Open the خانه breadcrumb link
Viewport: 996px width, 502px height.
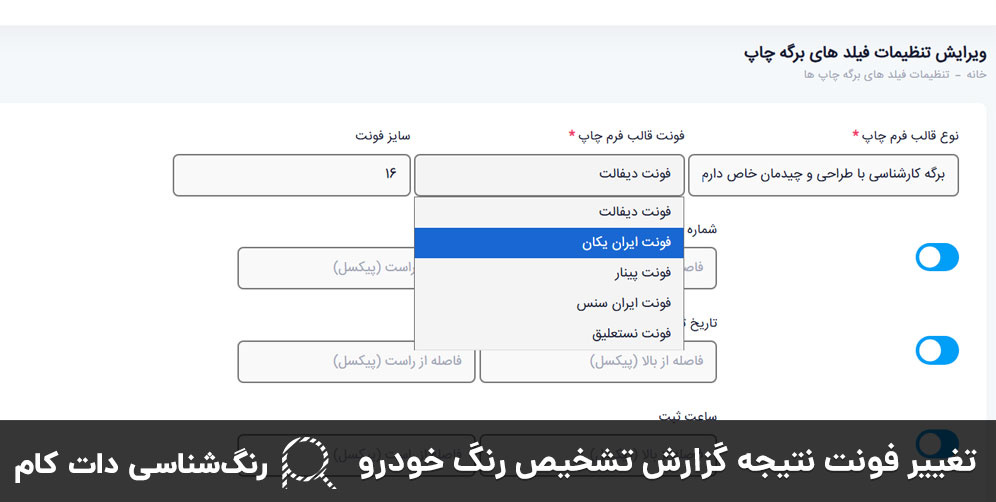click(x=976, y=75)
